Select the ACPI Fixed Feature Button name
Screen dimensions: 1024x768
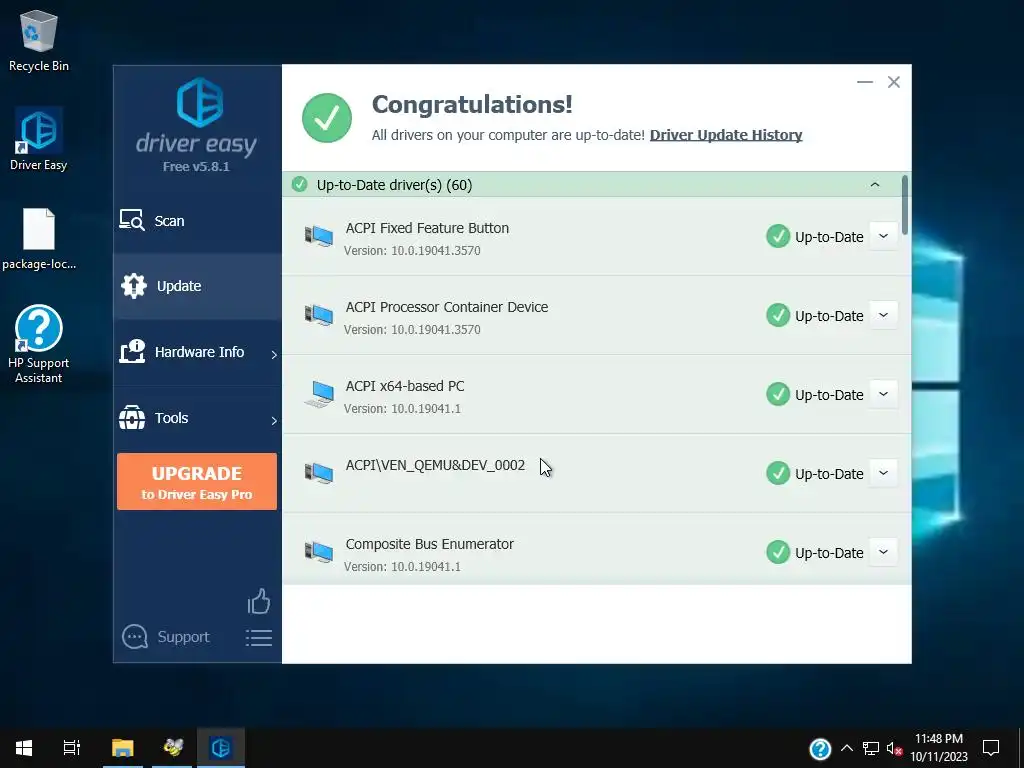[x=427, y=228]
